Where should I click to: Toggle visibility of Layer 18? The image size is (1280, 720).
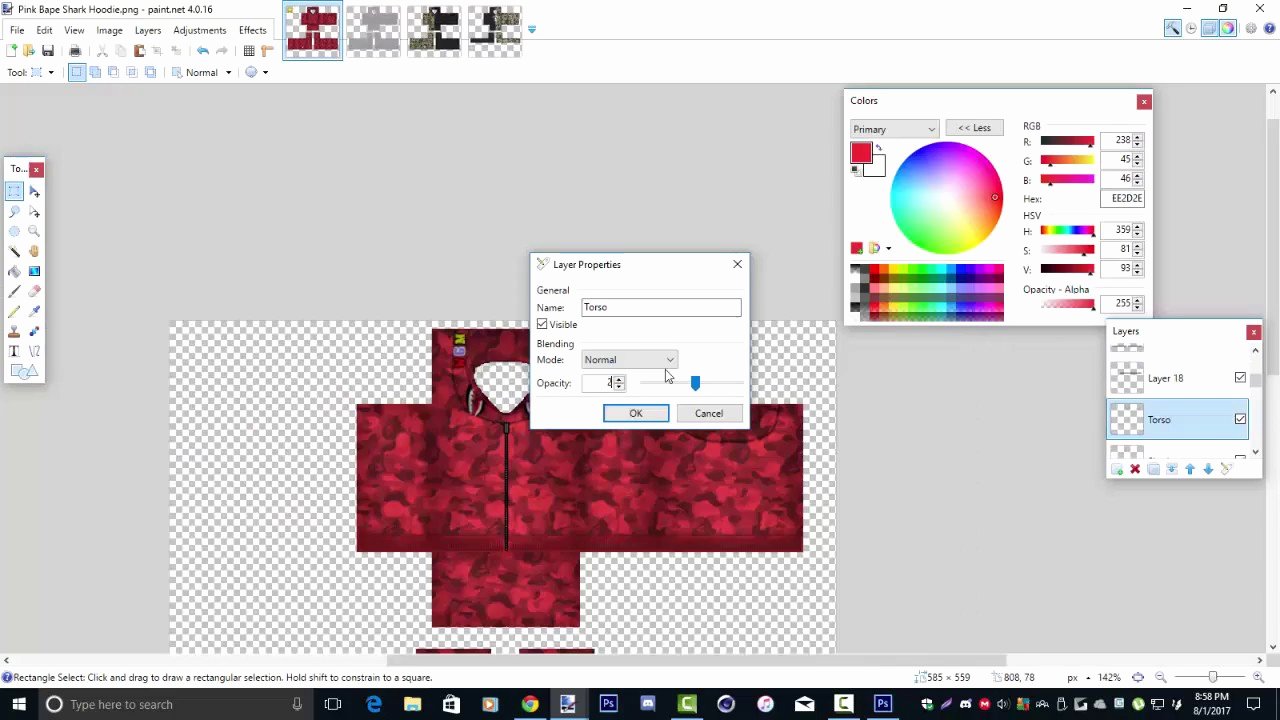tap(1240, 378)
